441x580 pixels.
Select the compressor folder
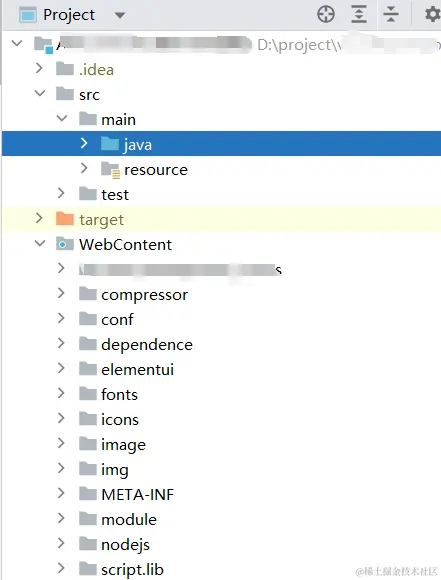pyautogui.click(x=144, y=294)
